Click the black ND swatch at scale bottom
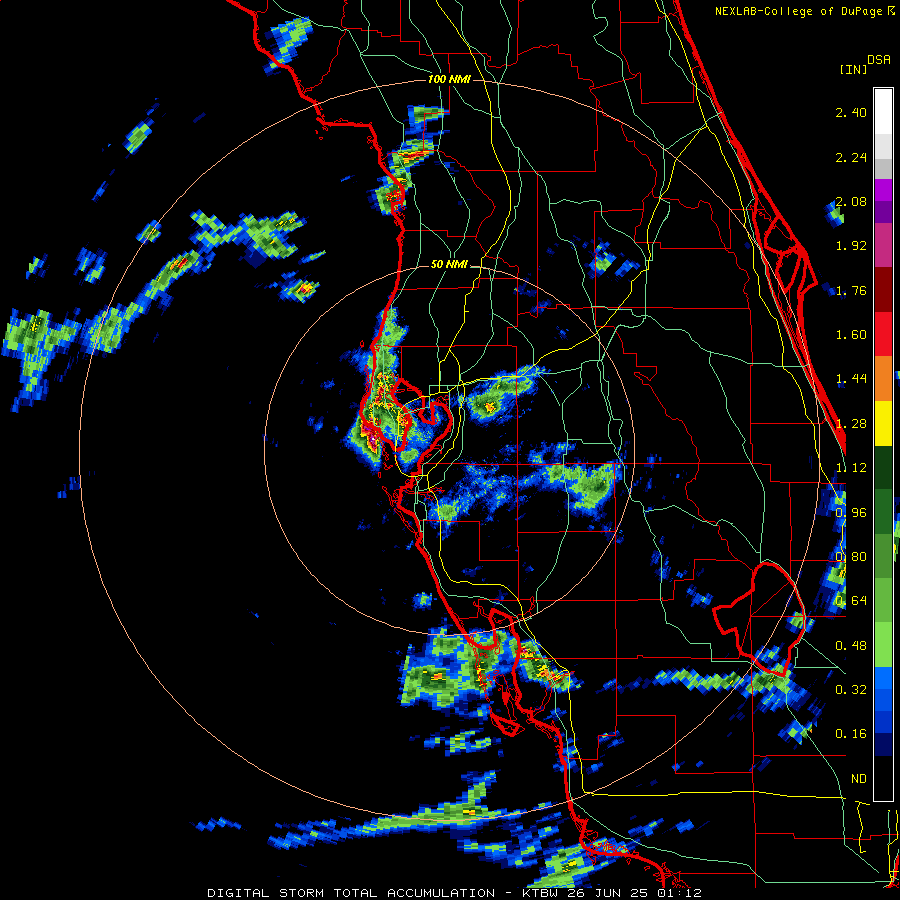The height and width of the screenshot is (900, 900). click(883, 778)
